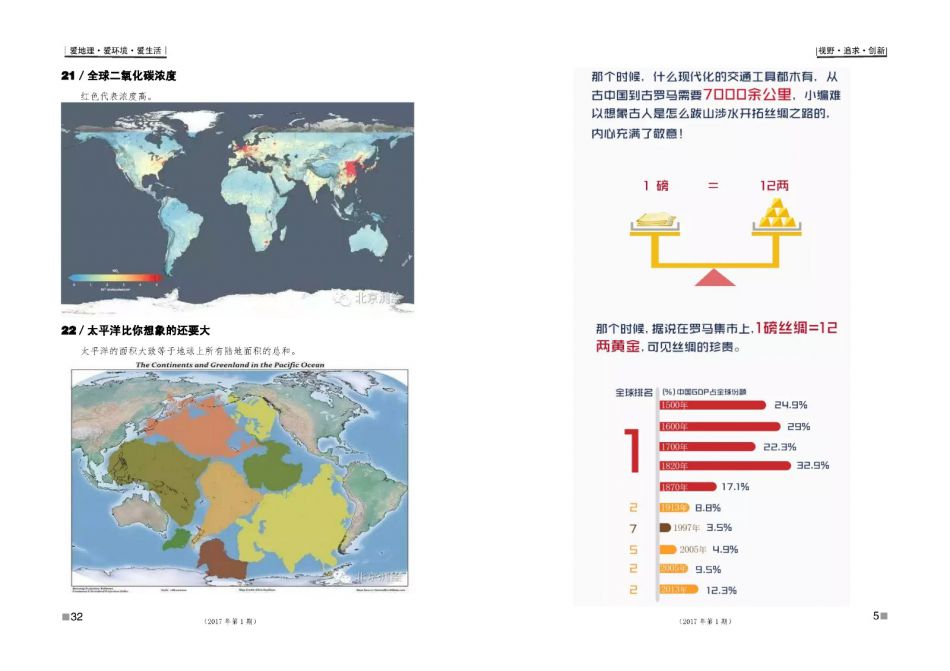Click heading 21 / 全球二氧化碳浓度
This screenshot has width=950, height=671.
(x=120, y=76)
